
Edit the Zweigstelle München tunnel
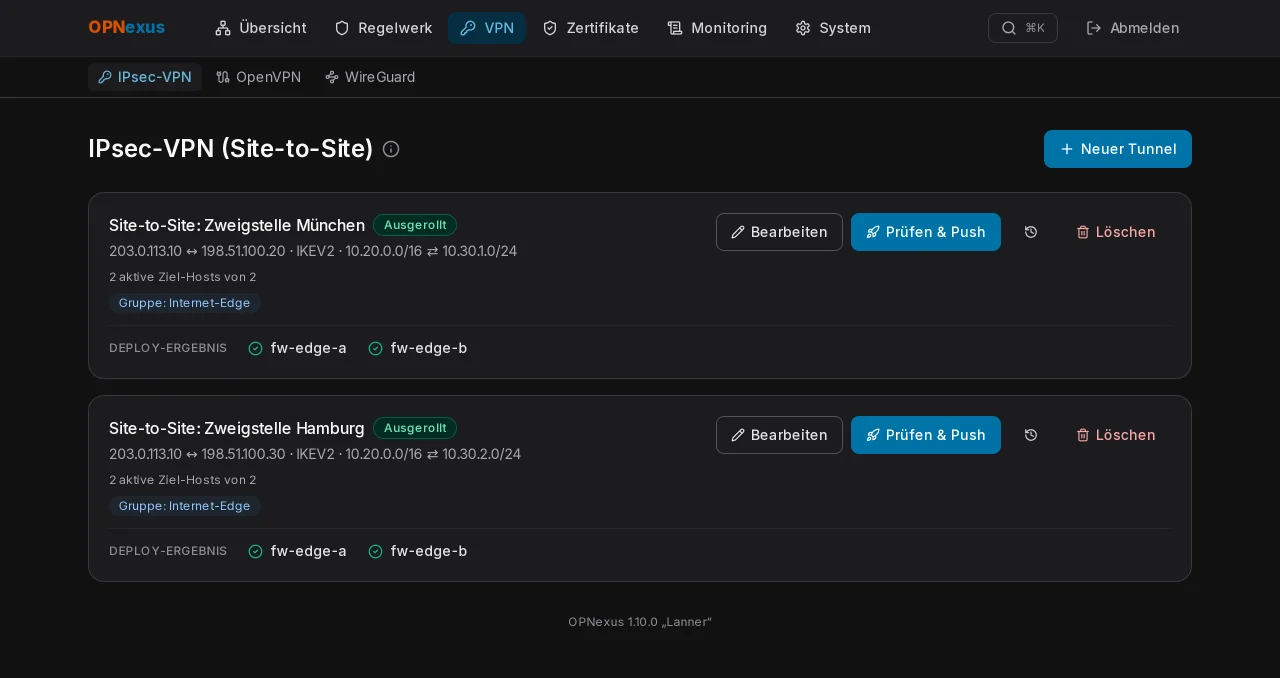tap(779, 232)
